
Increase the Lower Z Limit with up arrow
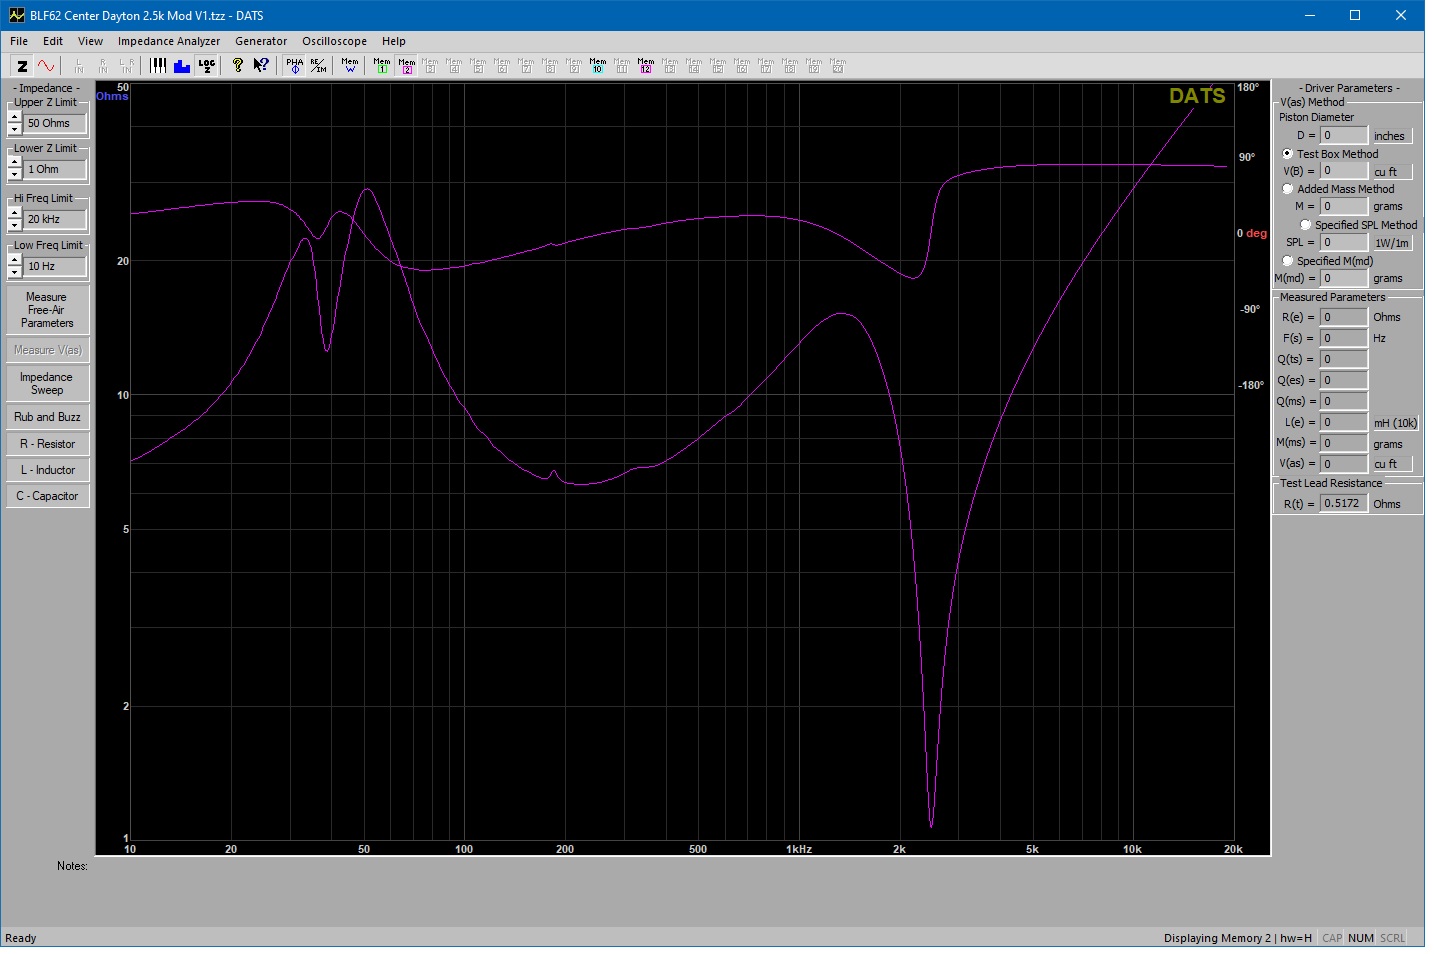pyautogui.click(x=14, y=163)
